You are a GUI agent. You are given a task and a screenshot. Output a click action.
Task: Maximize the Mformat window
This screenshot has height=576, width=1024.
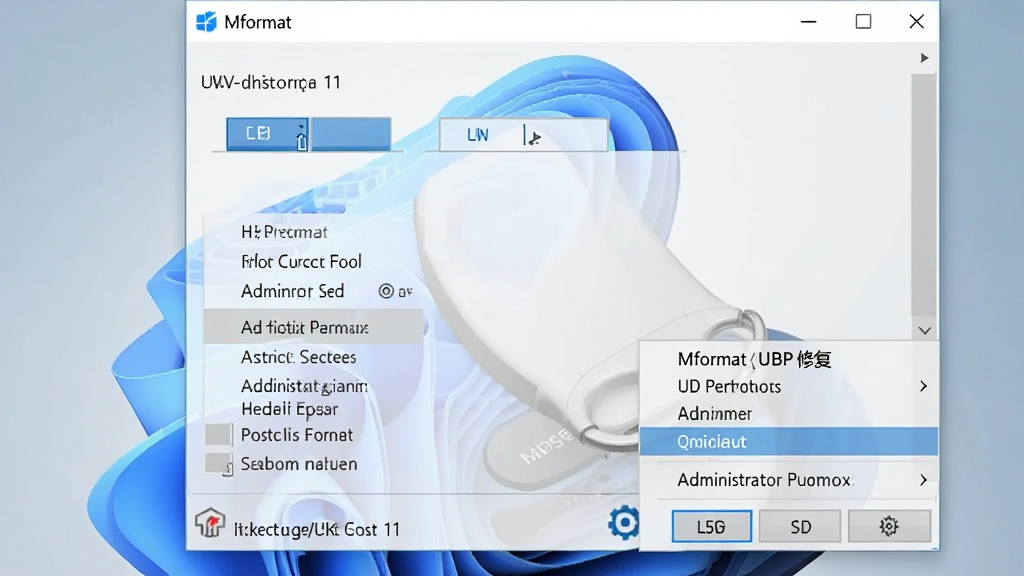click(x=863, y=22)
